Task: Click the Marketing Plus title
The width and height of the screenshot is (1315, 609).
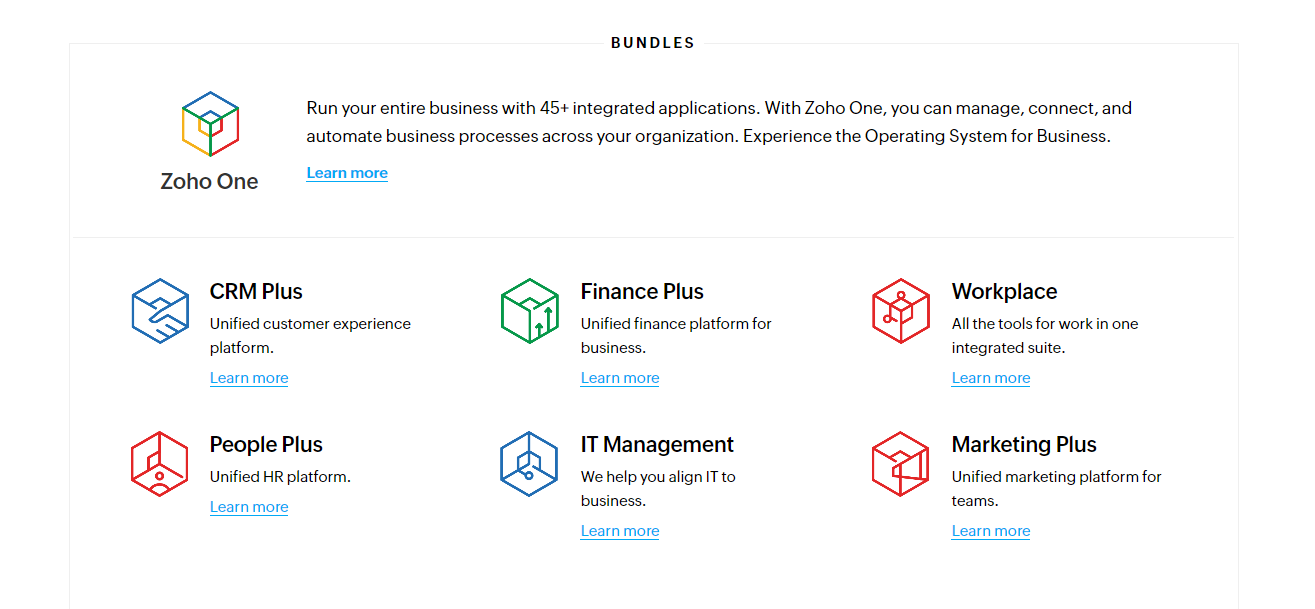Action: point(1024,445)
